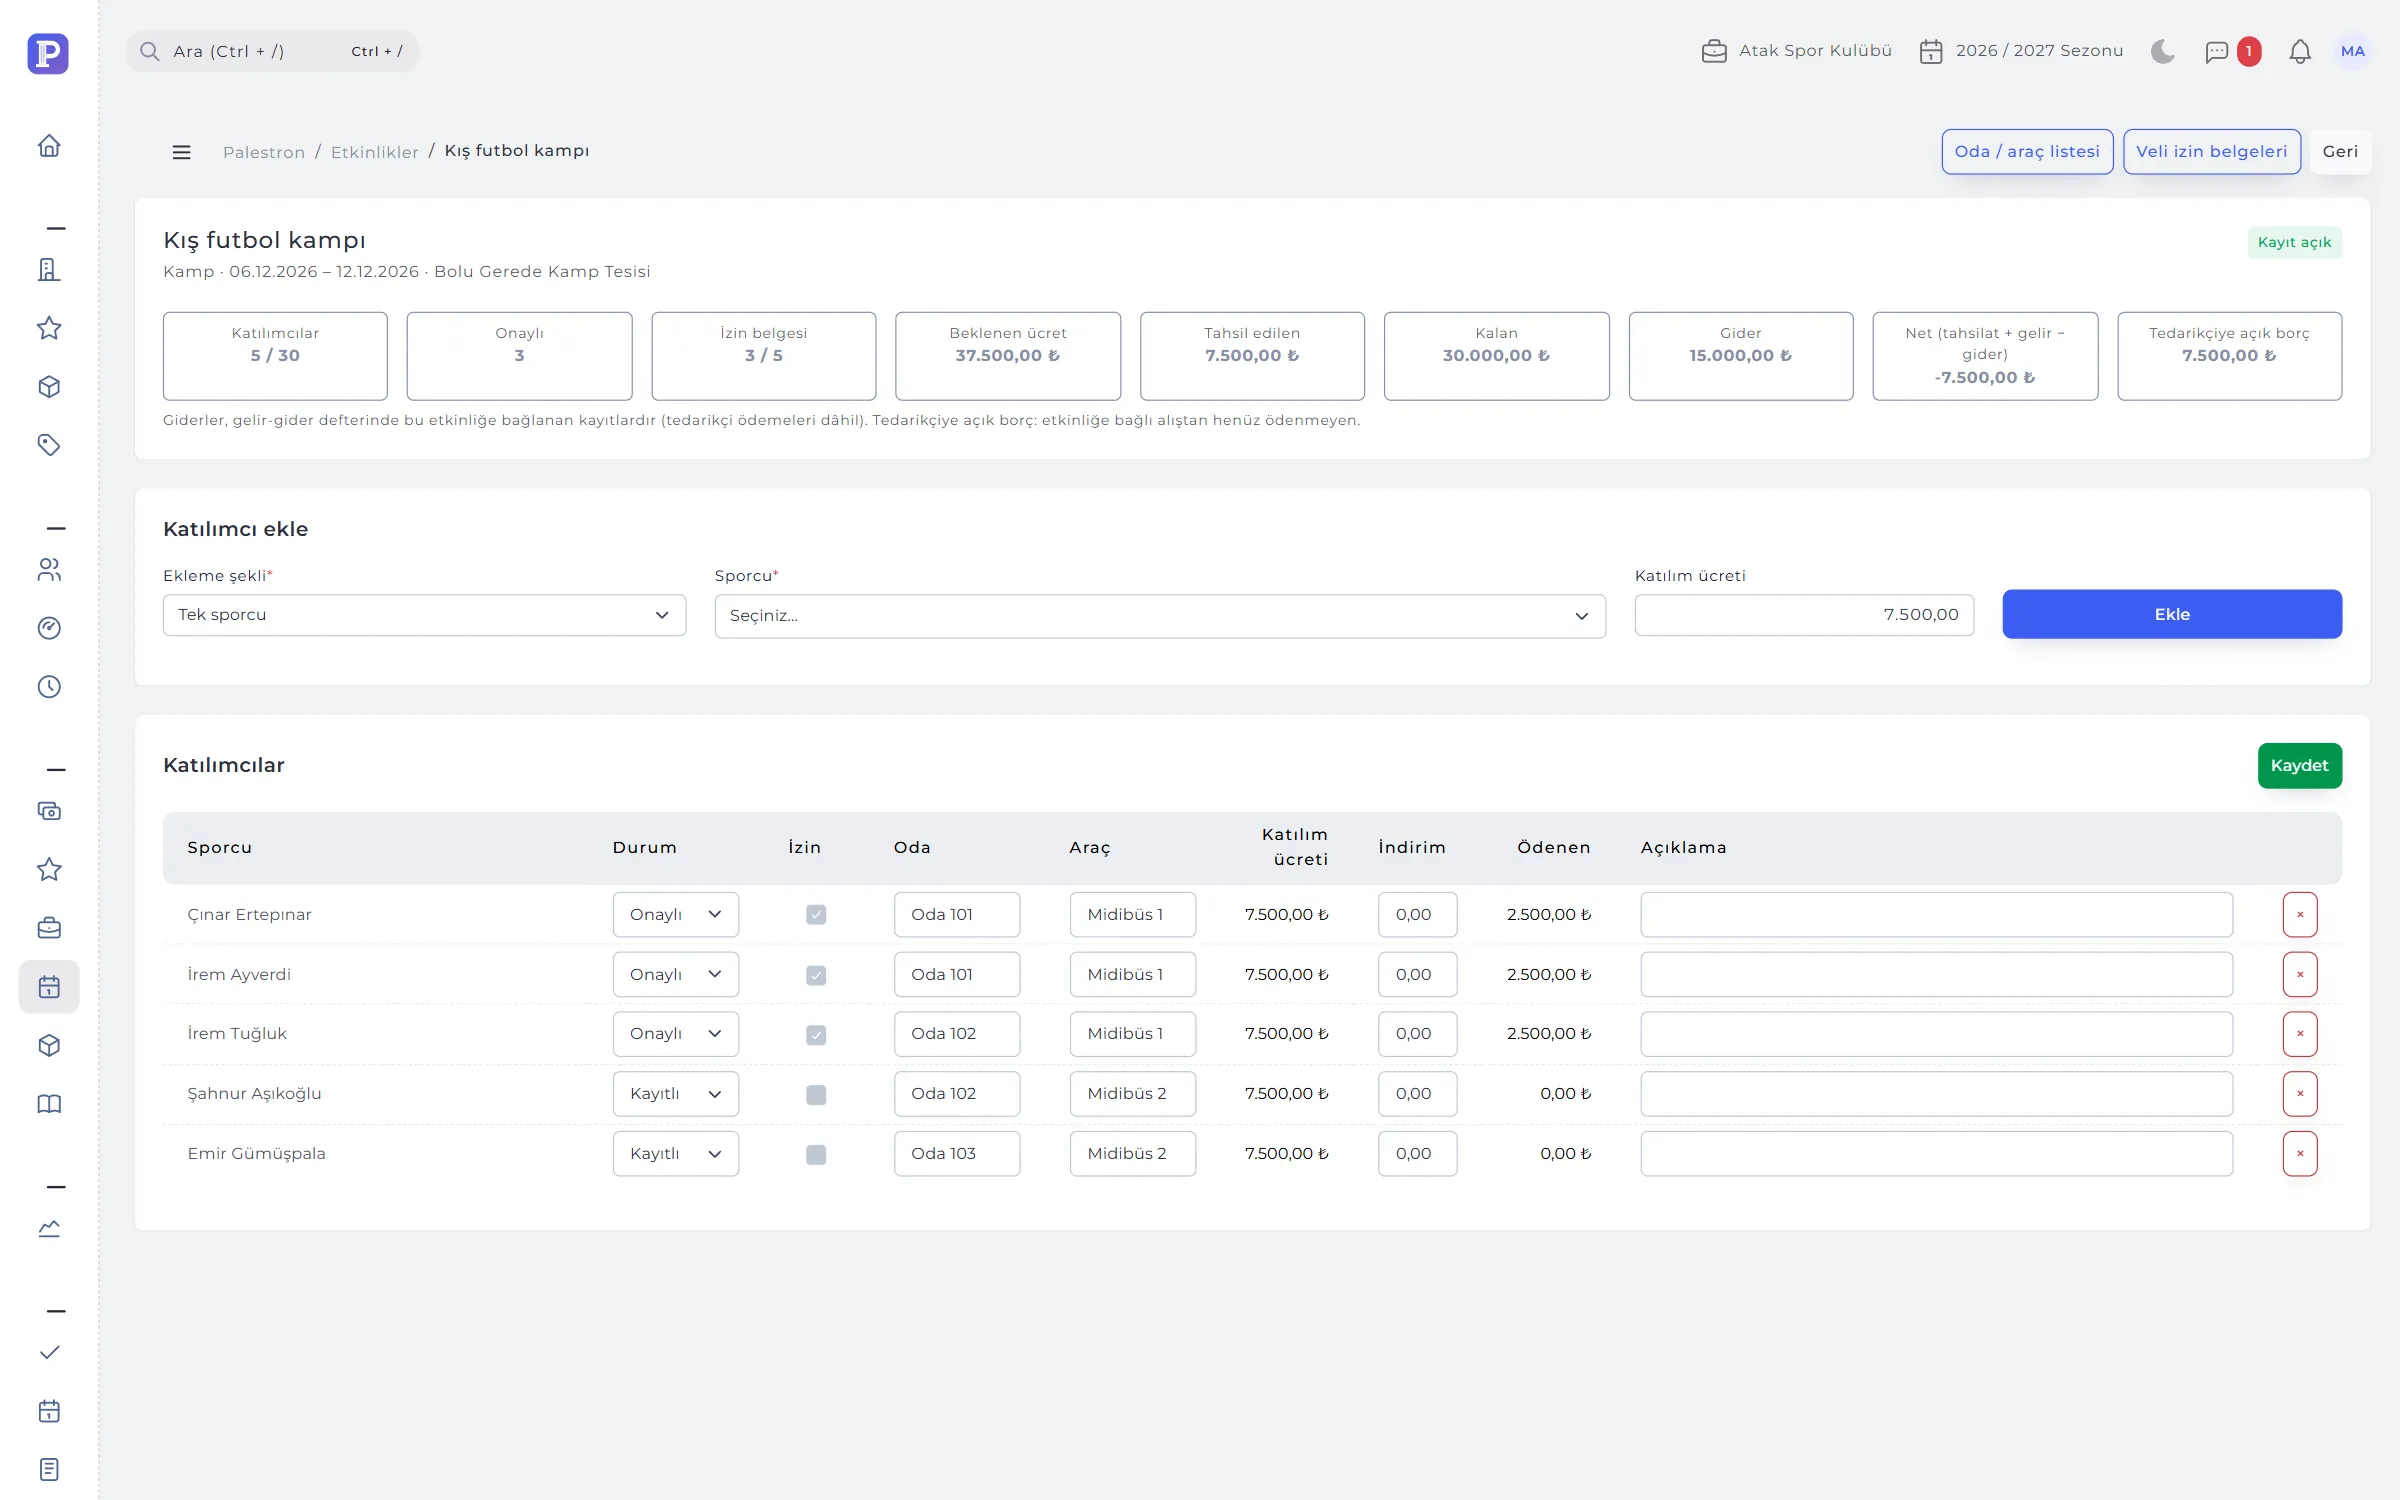Screen dimensions: 2400x1500
Task: Open the gauge dashboard sidebar icon
Action: click(49, 628)
